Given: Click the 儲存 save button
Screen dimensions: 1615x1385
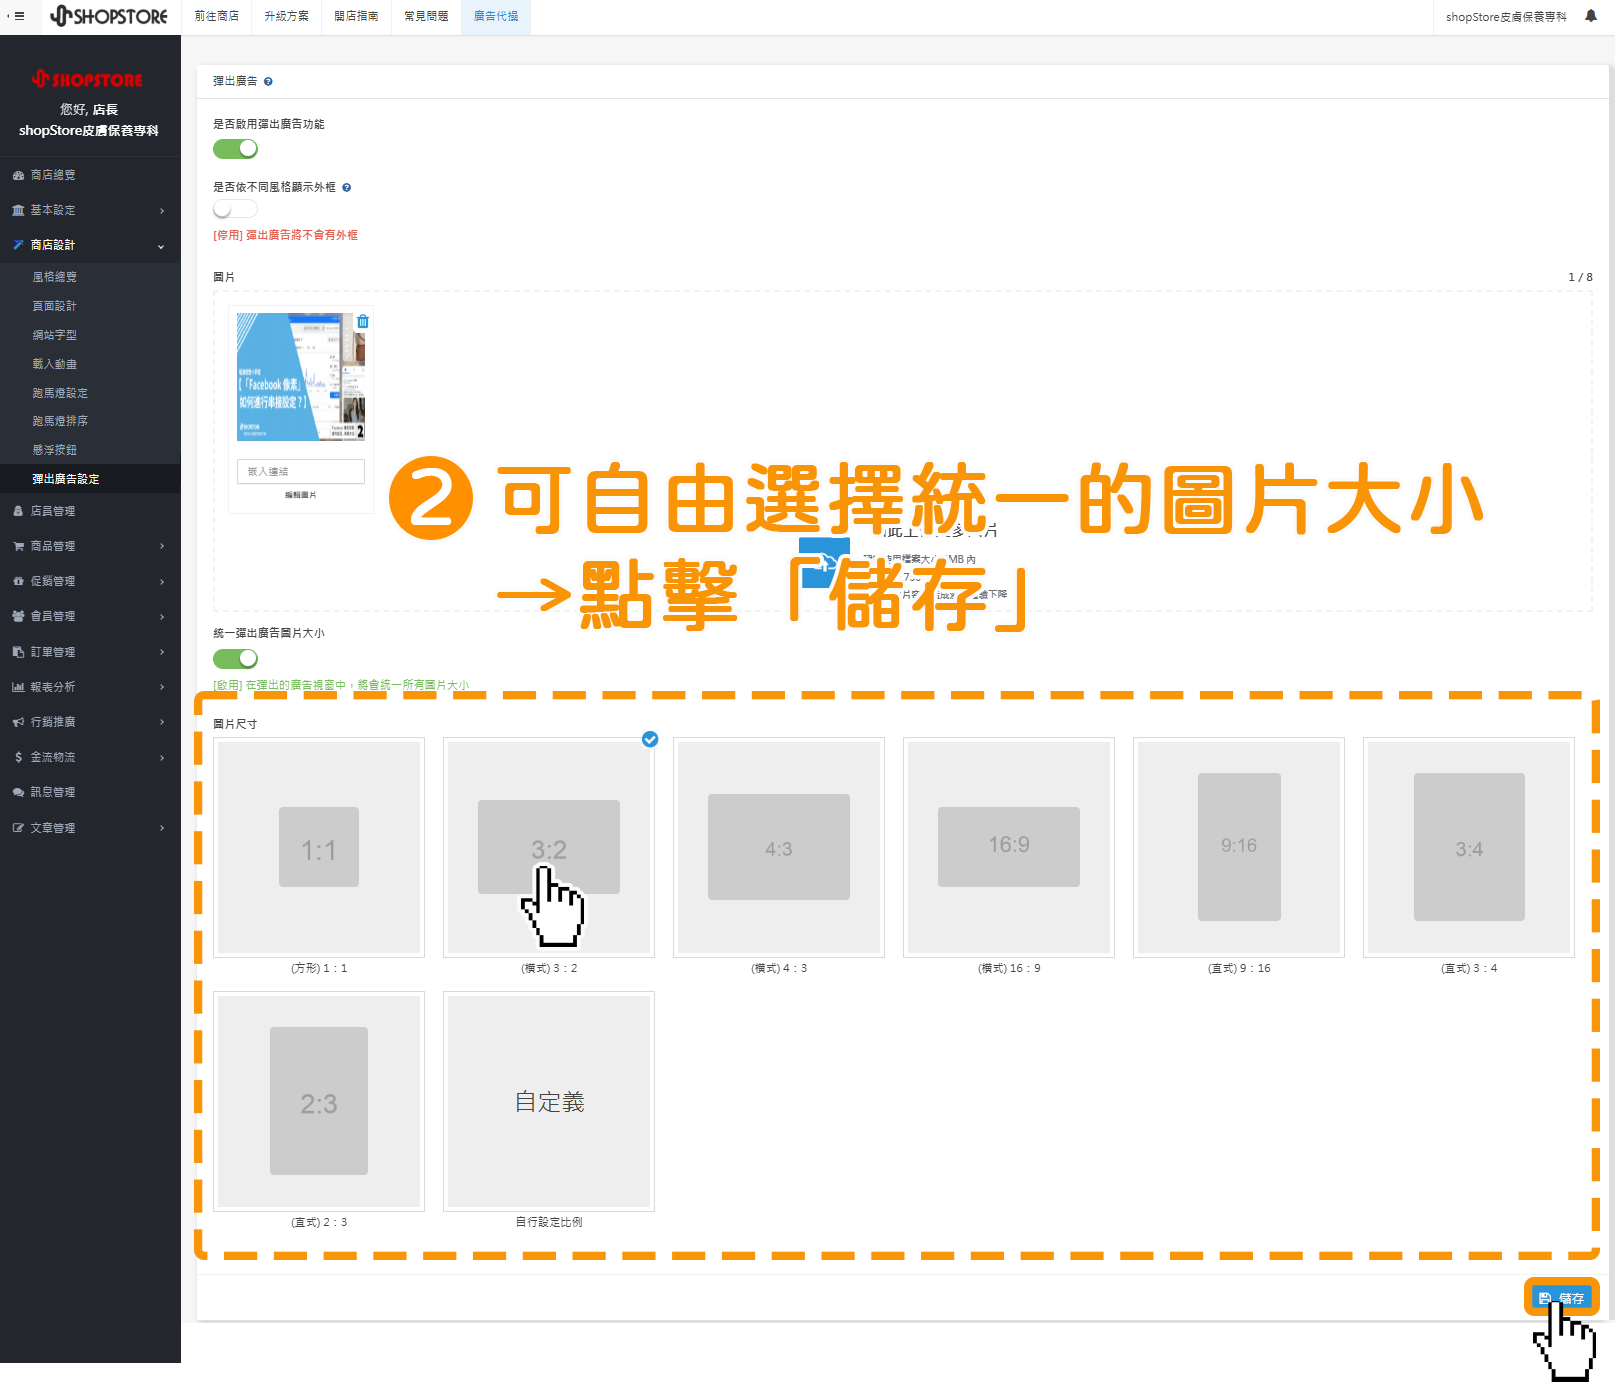Looking at the screenshot, I should point(1561,1298).
